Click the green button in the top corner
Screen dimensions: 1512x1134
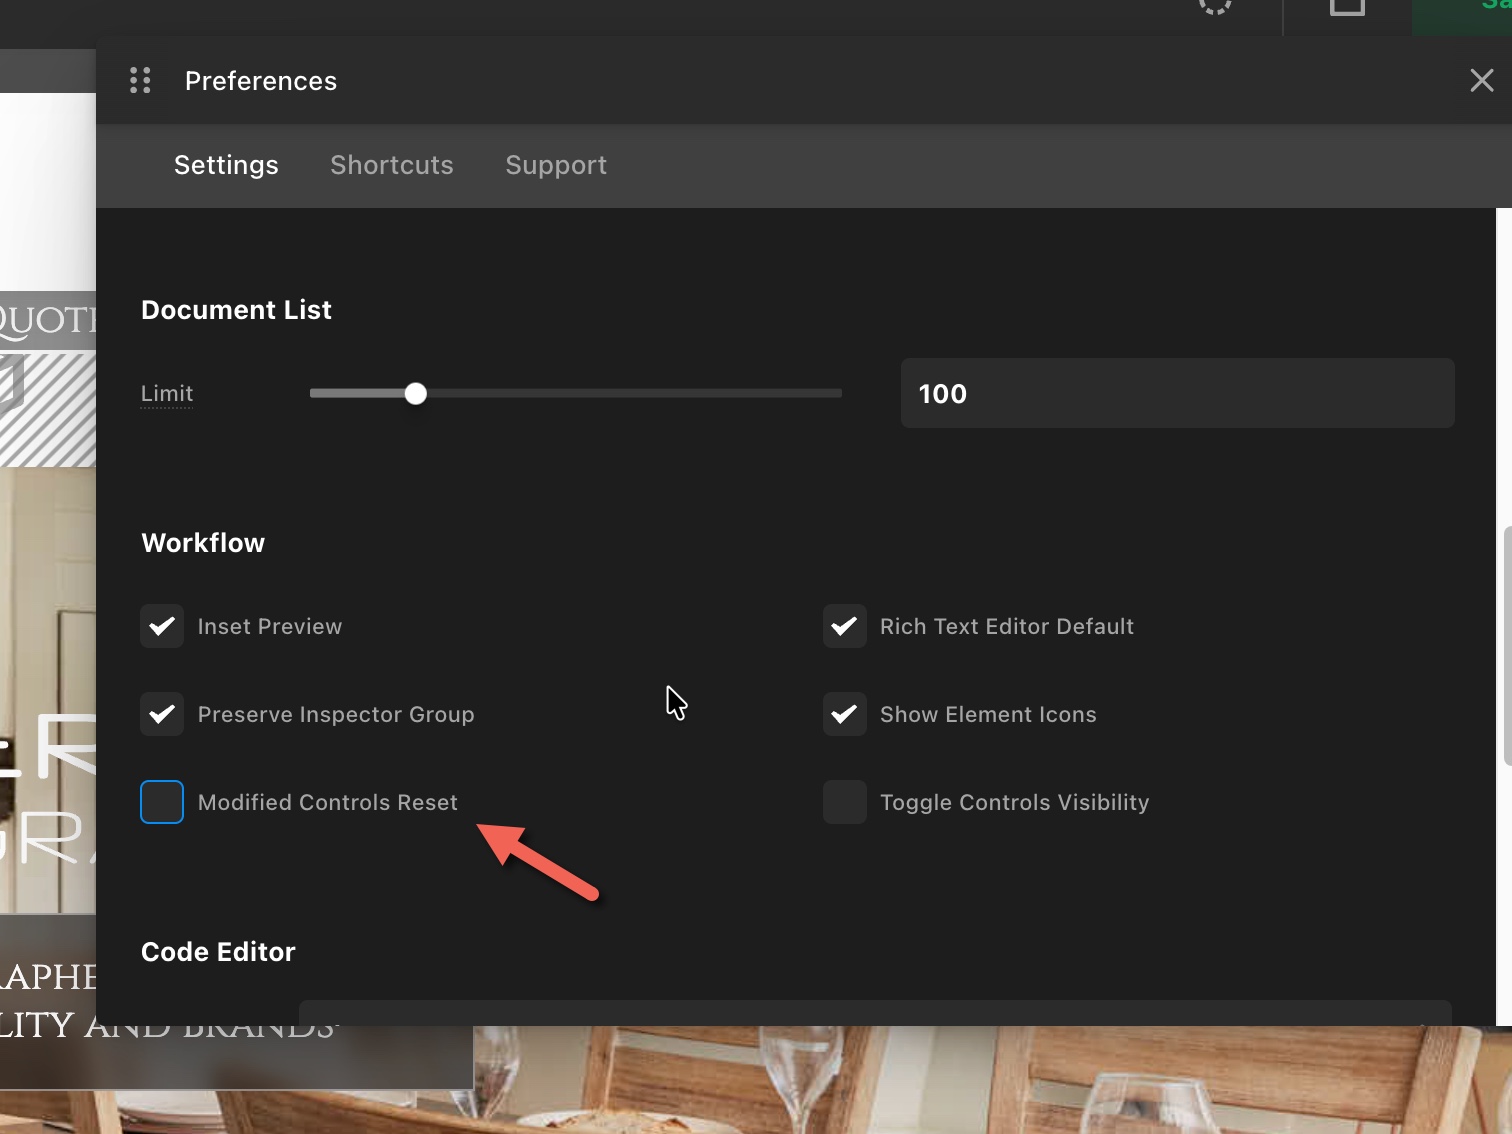(x=1462, y=17)
